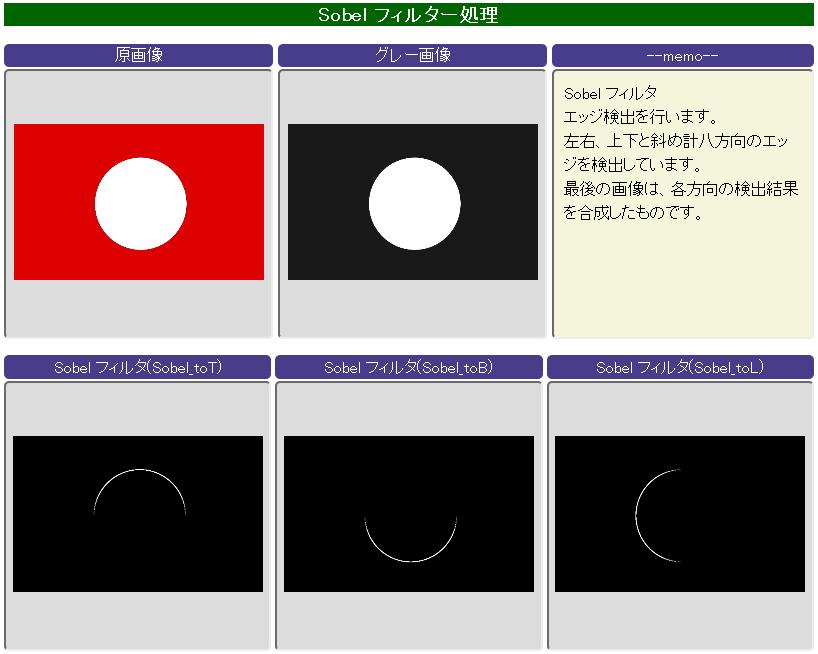
Task: Open the Sobel_toL left-arc edge image
Action: 680,514
